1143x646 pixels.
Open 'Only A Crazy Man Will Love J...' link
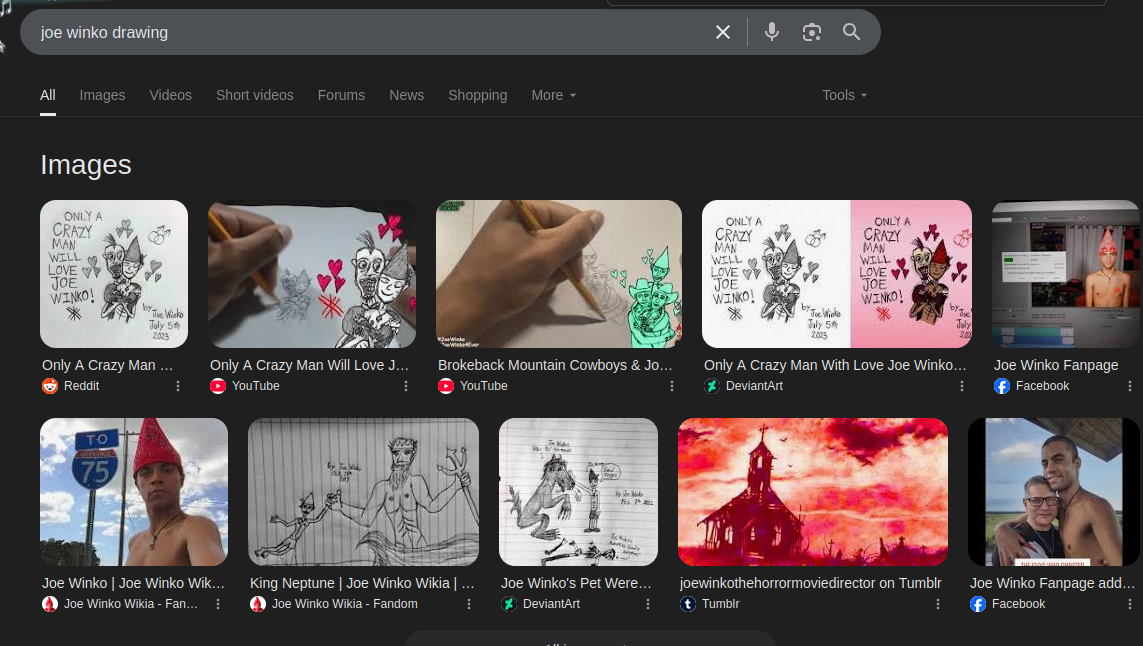(x=309, y=365)
